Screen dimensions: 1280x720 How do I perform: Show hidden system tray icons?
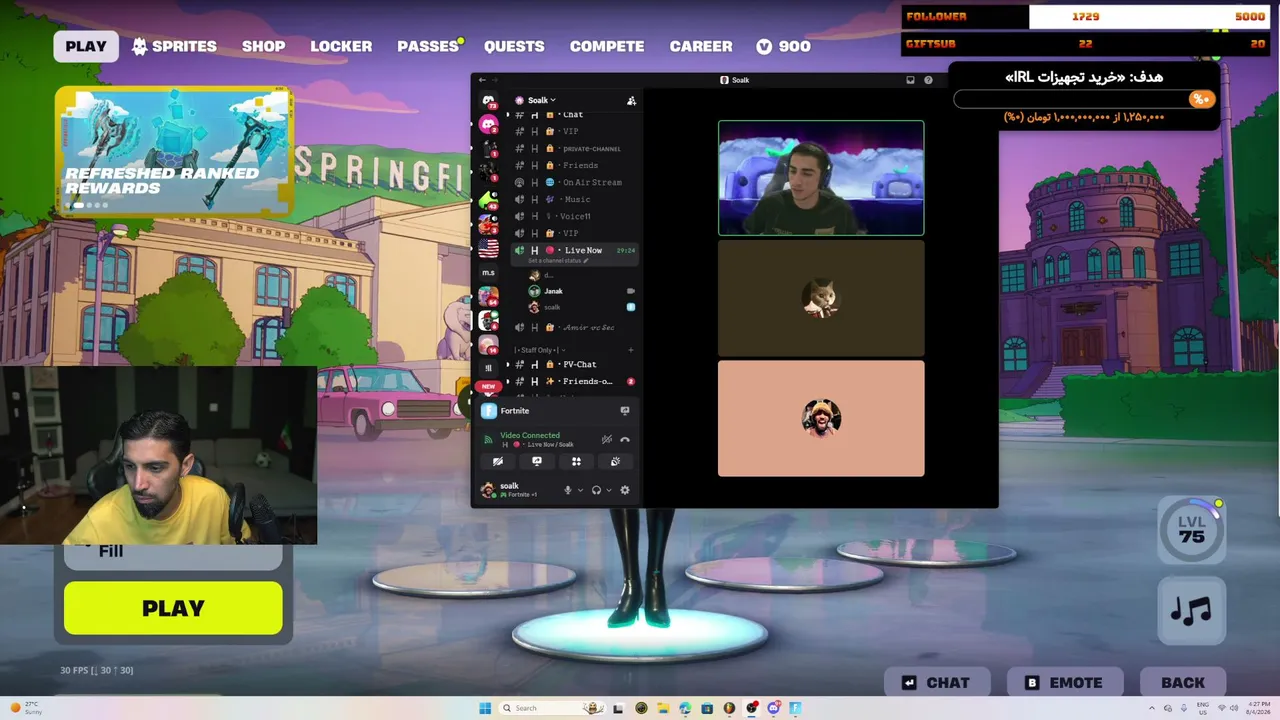(1151, 708)
